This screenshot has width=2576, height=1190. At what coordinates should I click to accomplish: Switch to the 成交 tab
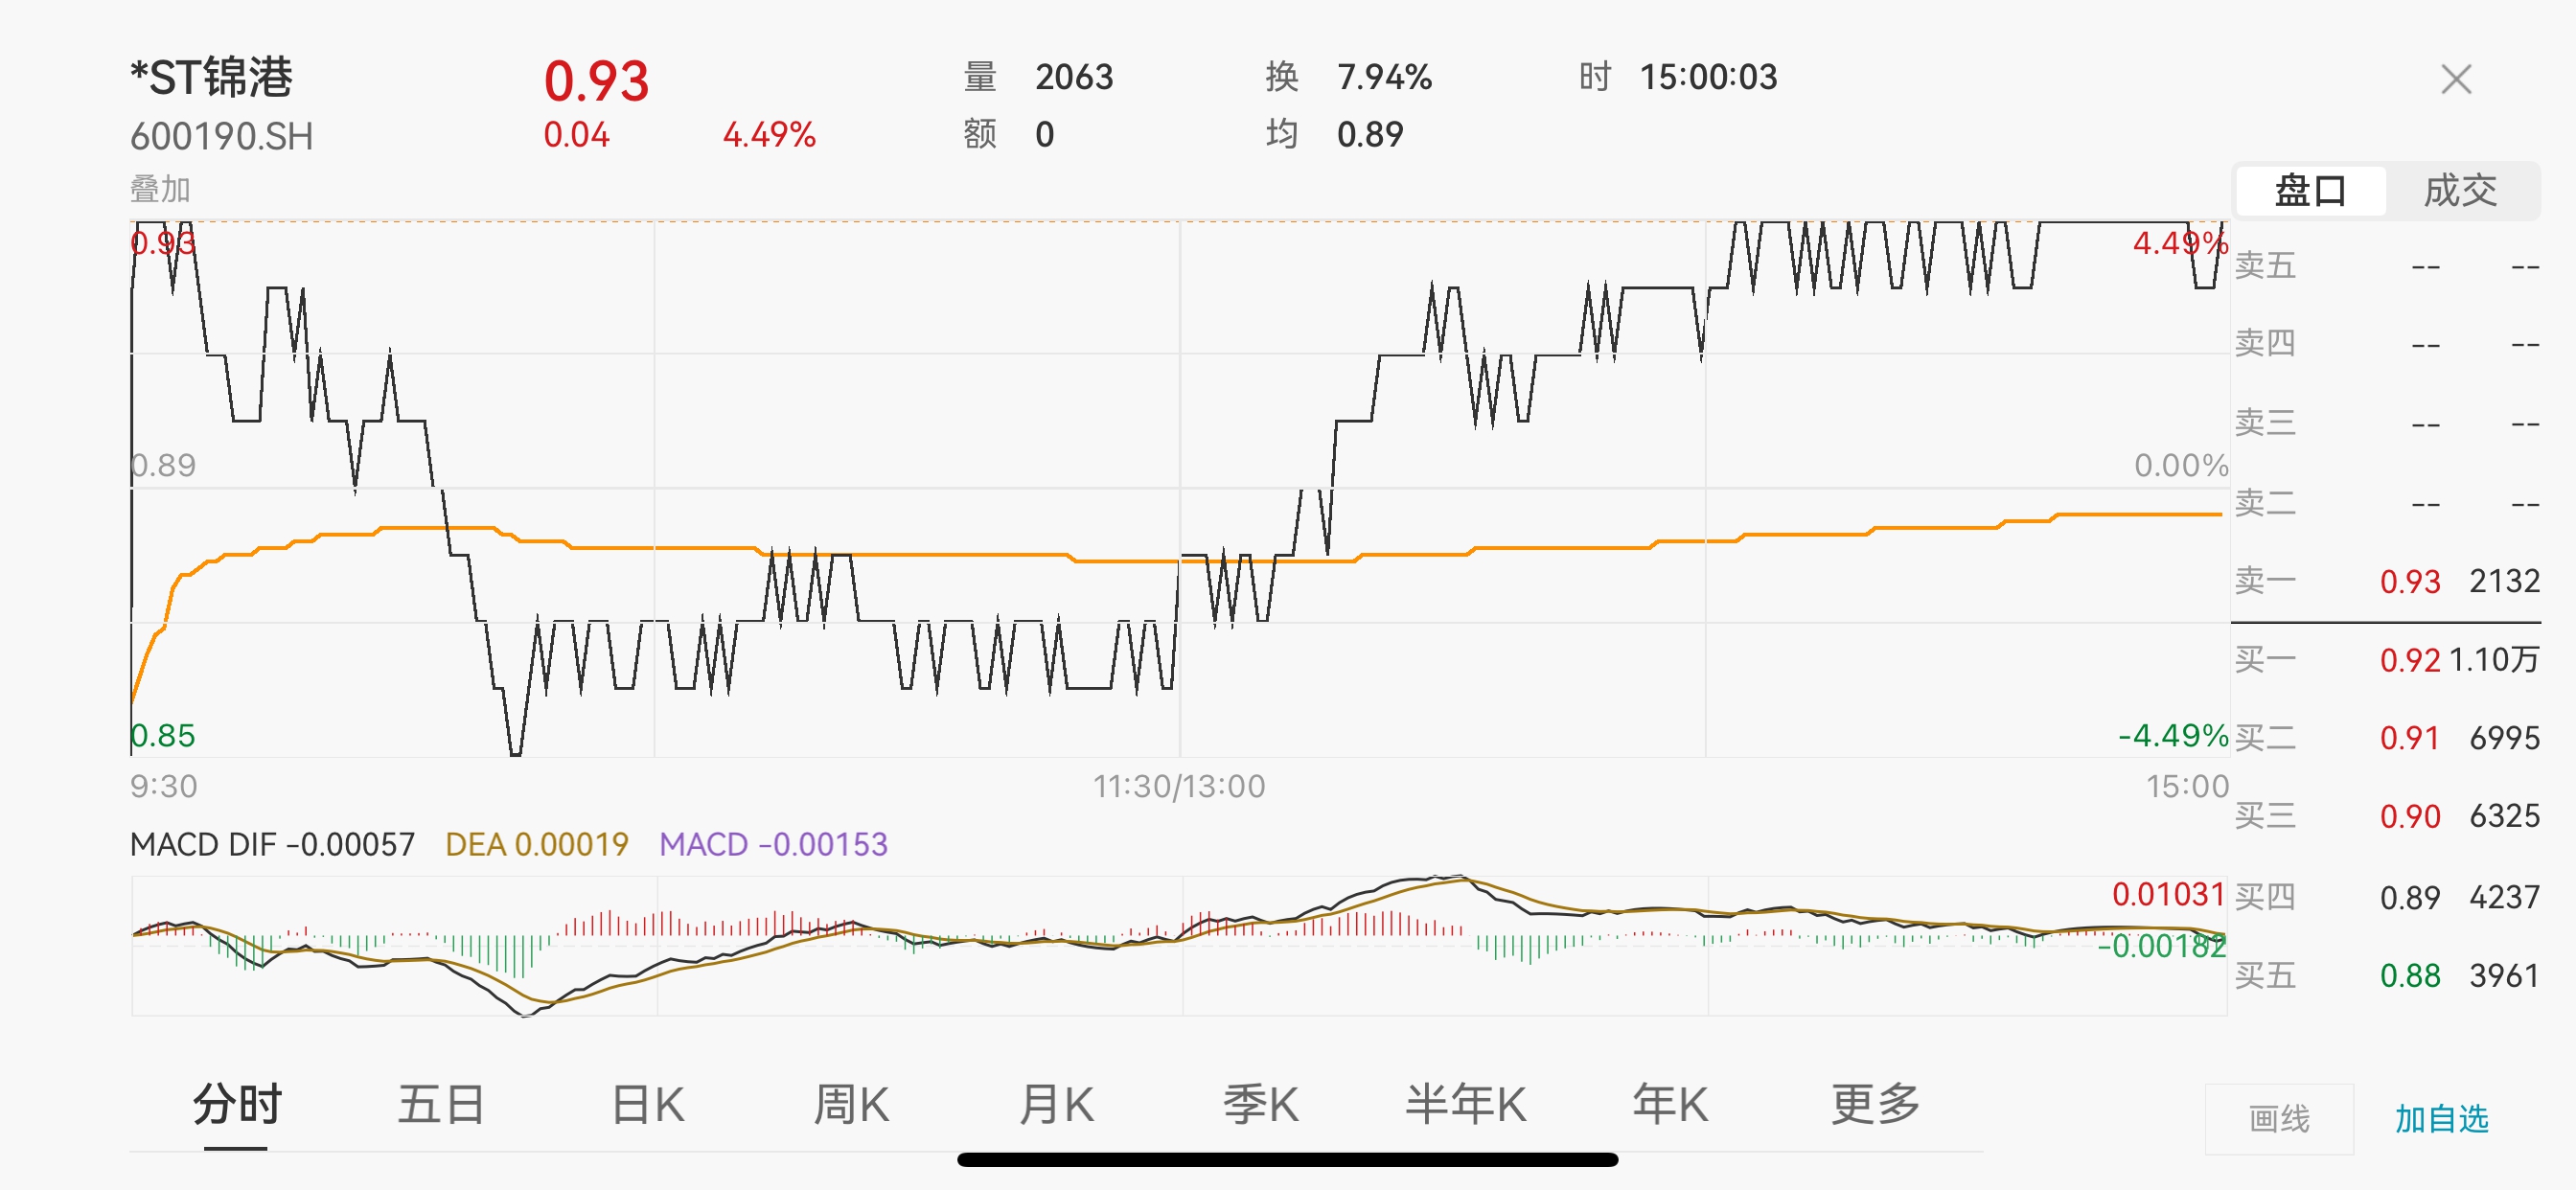point(2460,190)
